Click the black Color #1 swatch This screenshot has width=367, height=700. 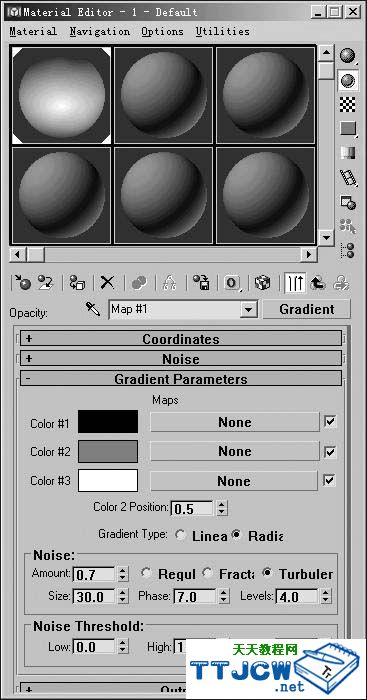click(x=108, y=422)
